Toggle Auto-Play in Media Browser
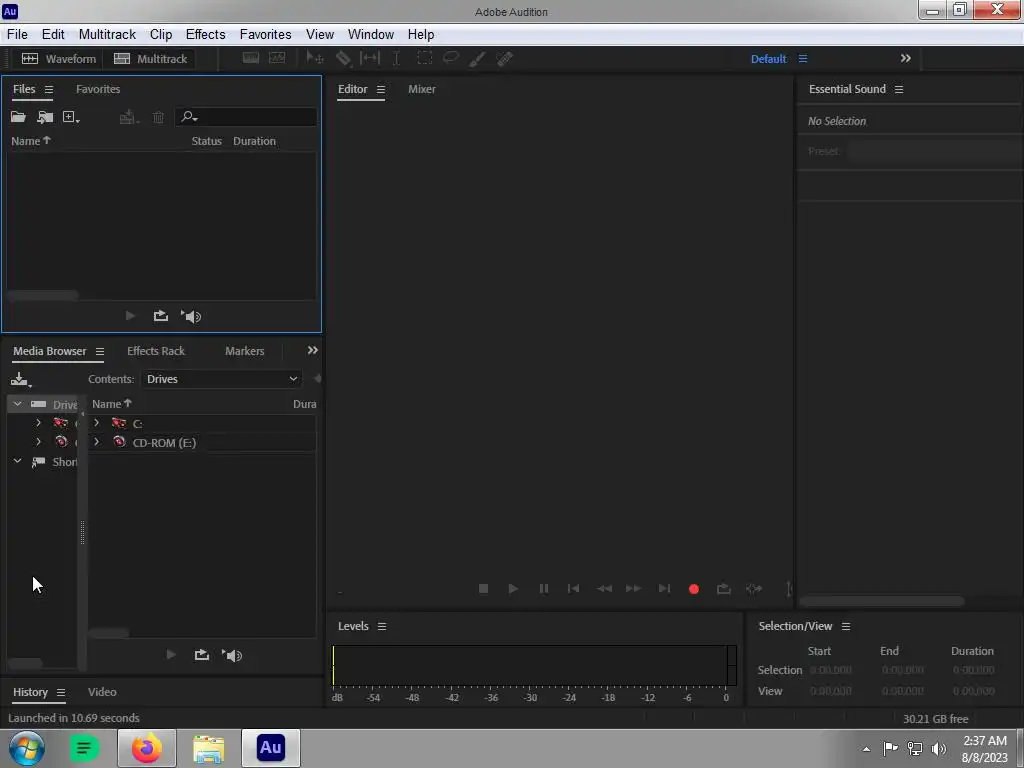Viewport: 1024px width, 768px height. pyautogui.click(x=232, y=655)
